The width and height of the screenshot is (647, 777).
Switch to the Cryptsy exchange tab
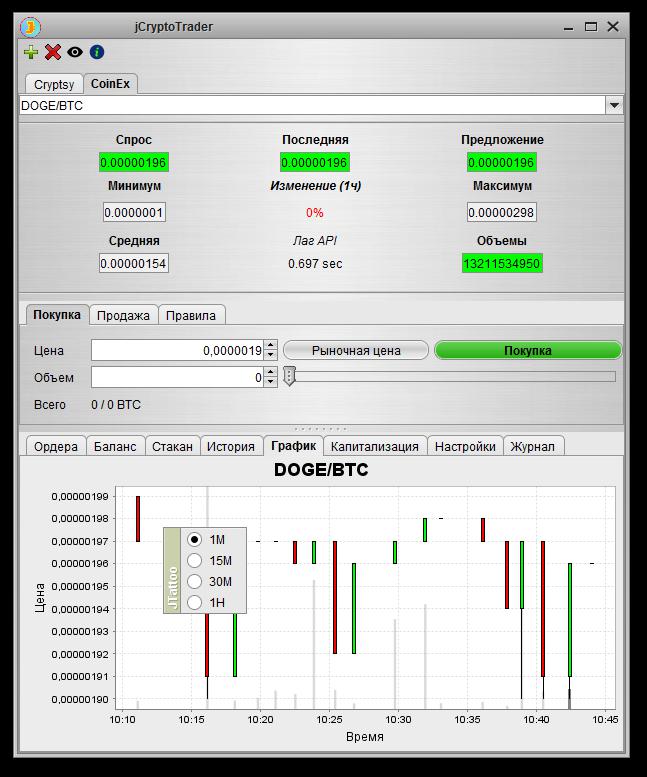54,84
